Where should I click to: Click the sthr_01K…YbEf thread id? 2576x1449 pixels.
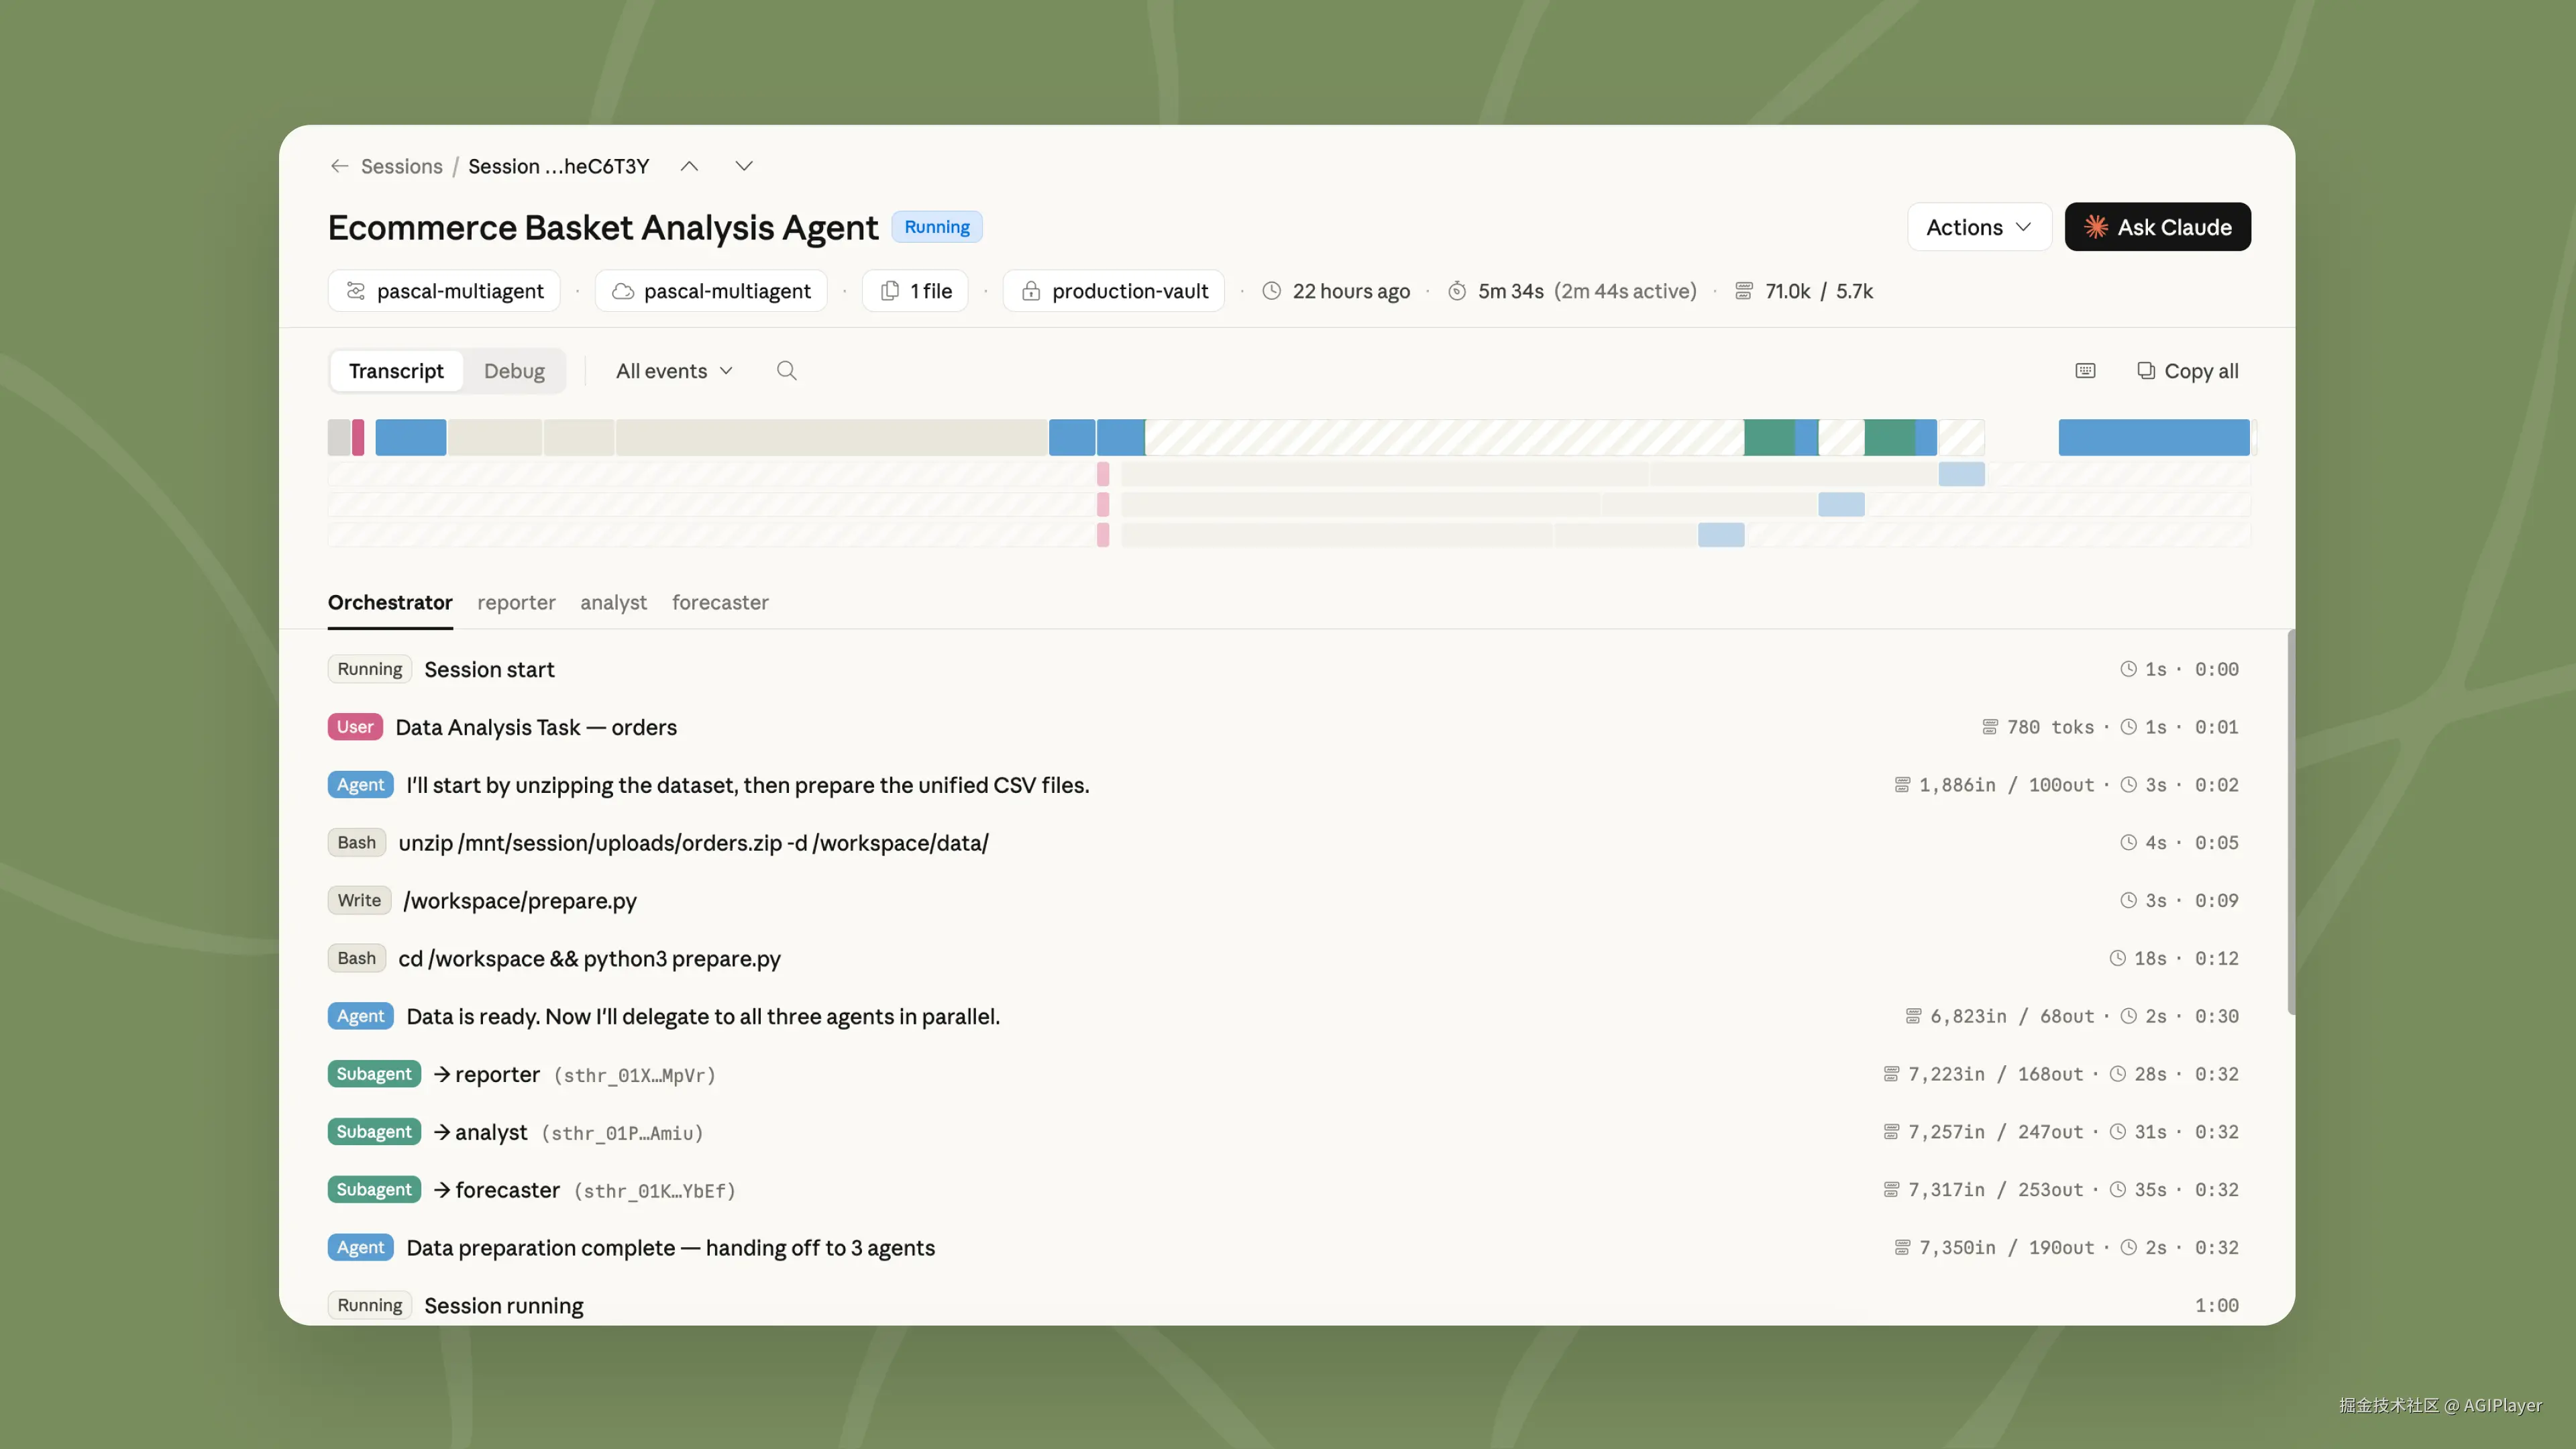655,1191
